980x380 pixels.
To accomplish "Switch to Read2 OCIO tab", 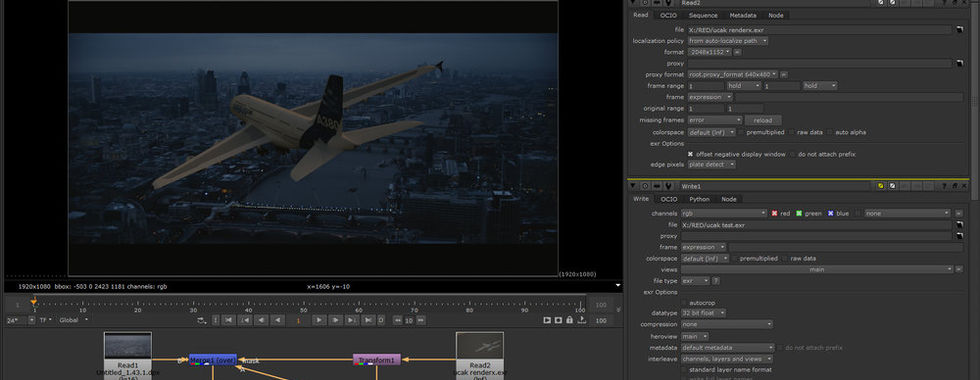I will coord(668,16).
